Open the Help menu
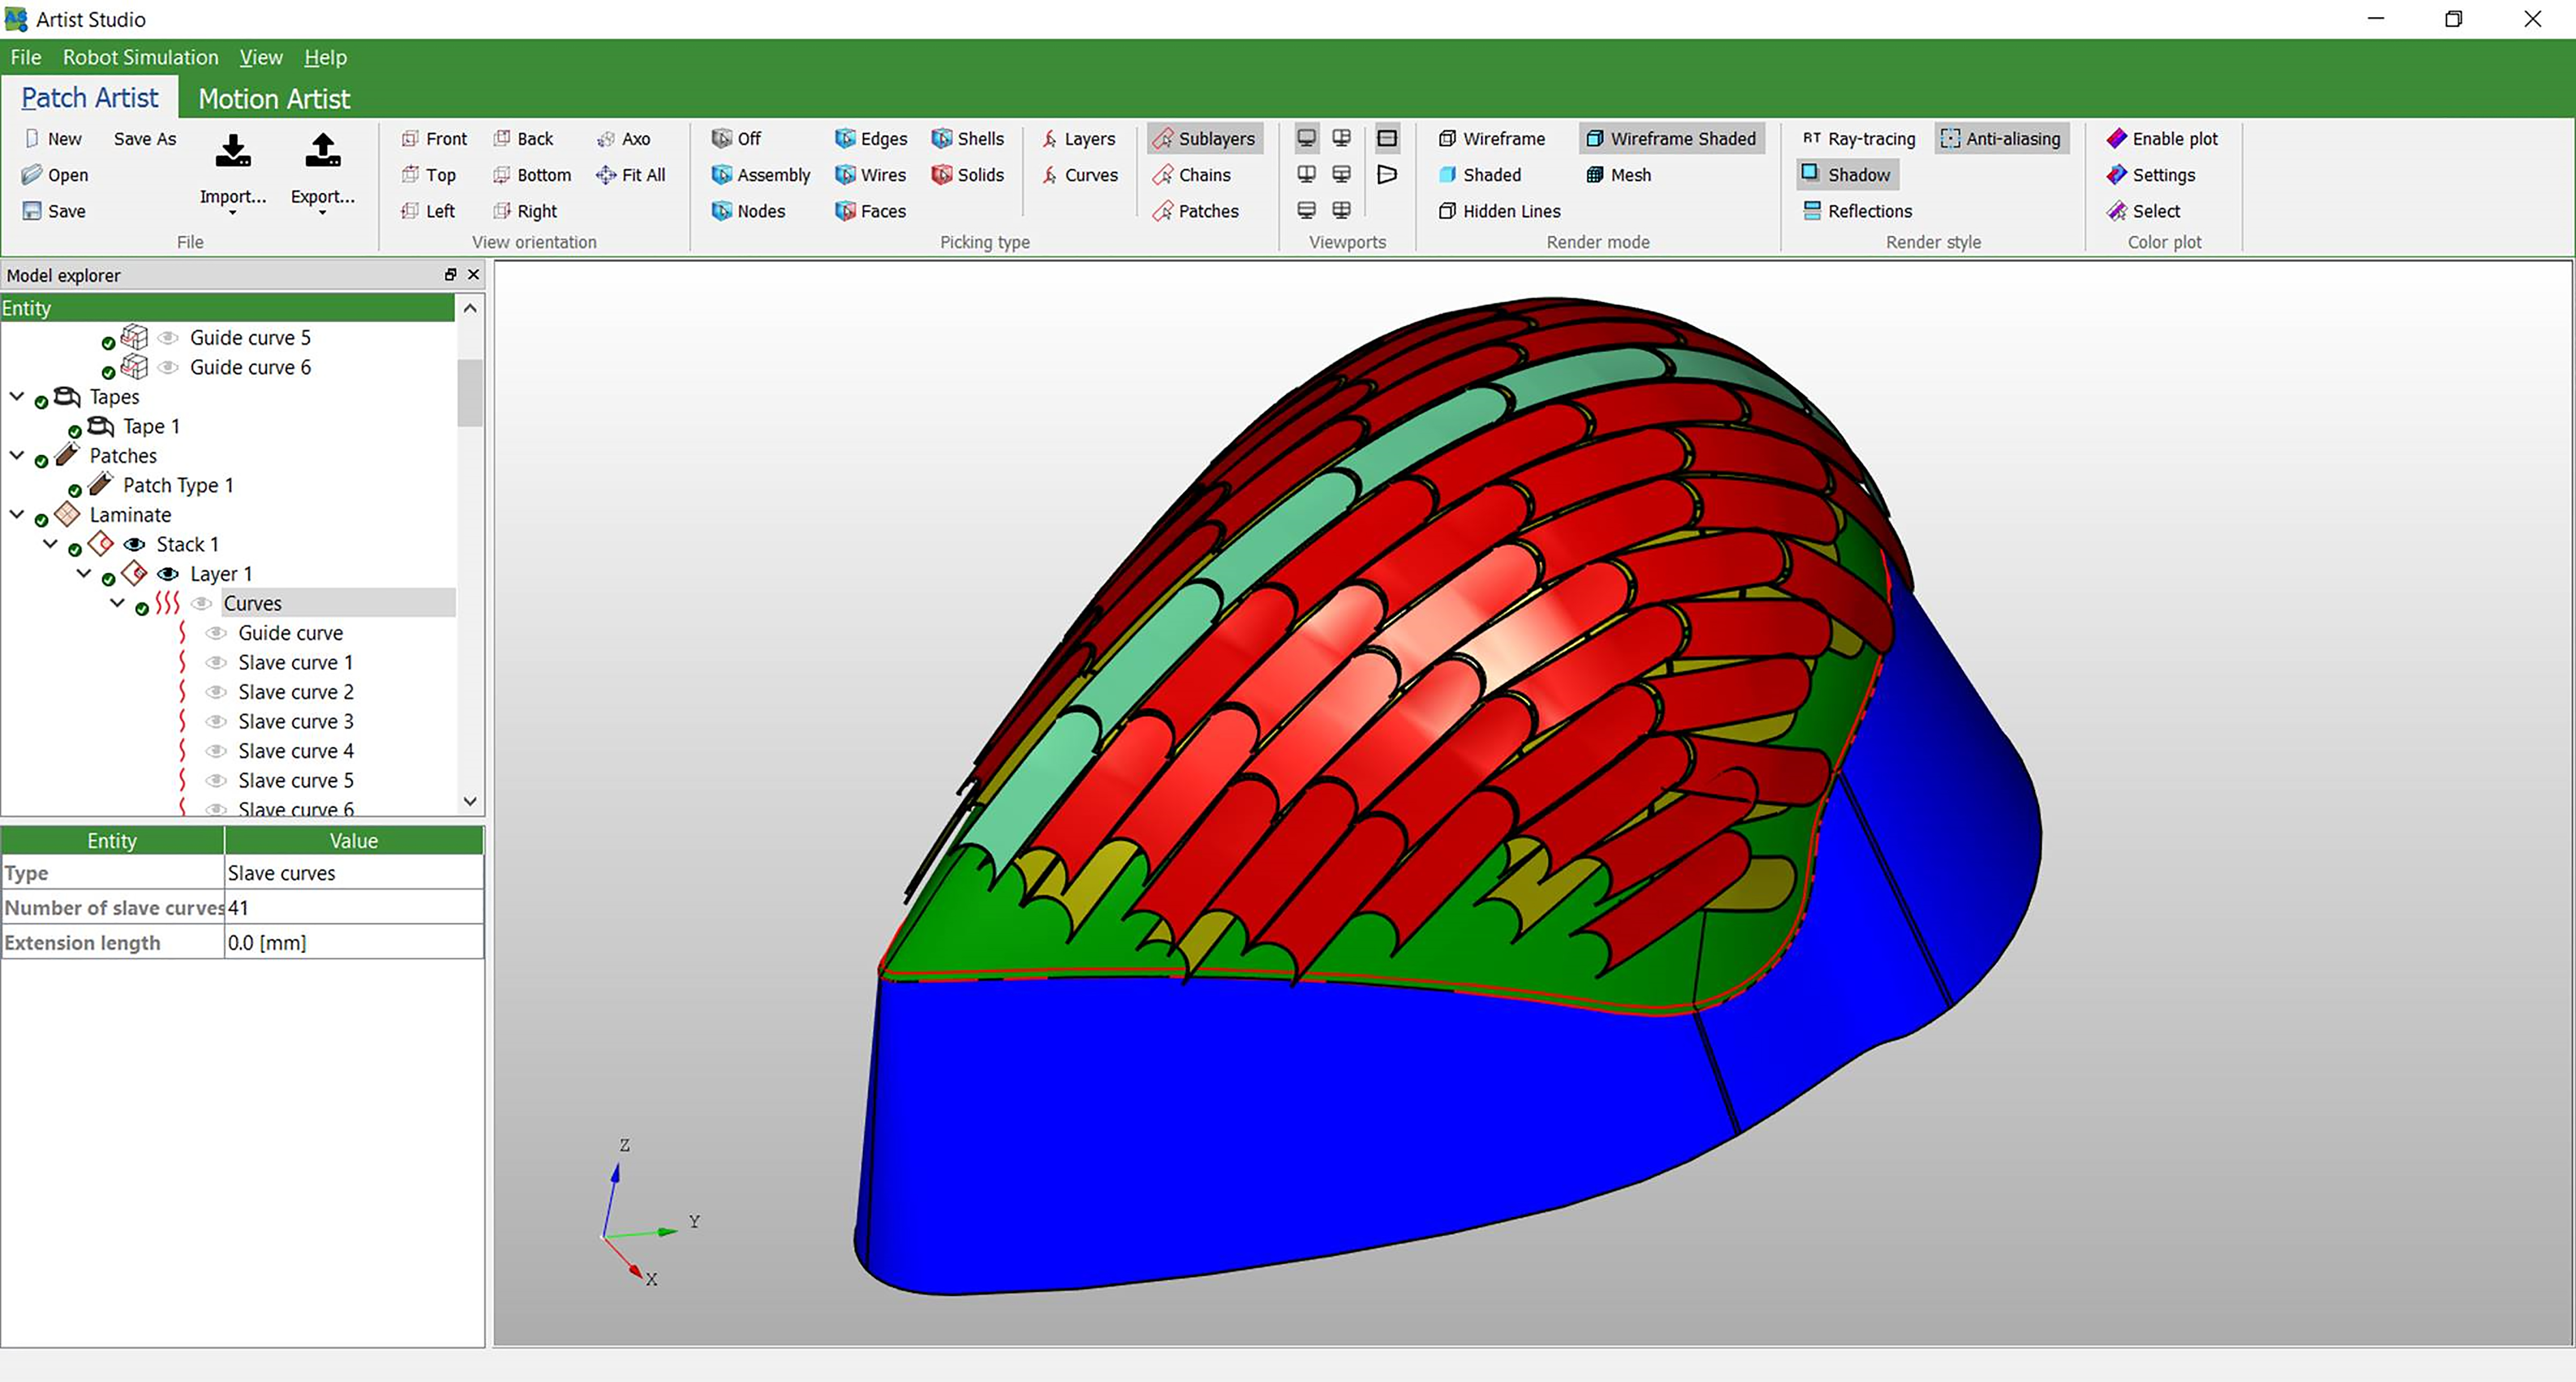Image resolution: width=2576 pixels, height=1382 pixels. [325, 57]
